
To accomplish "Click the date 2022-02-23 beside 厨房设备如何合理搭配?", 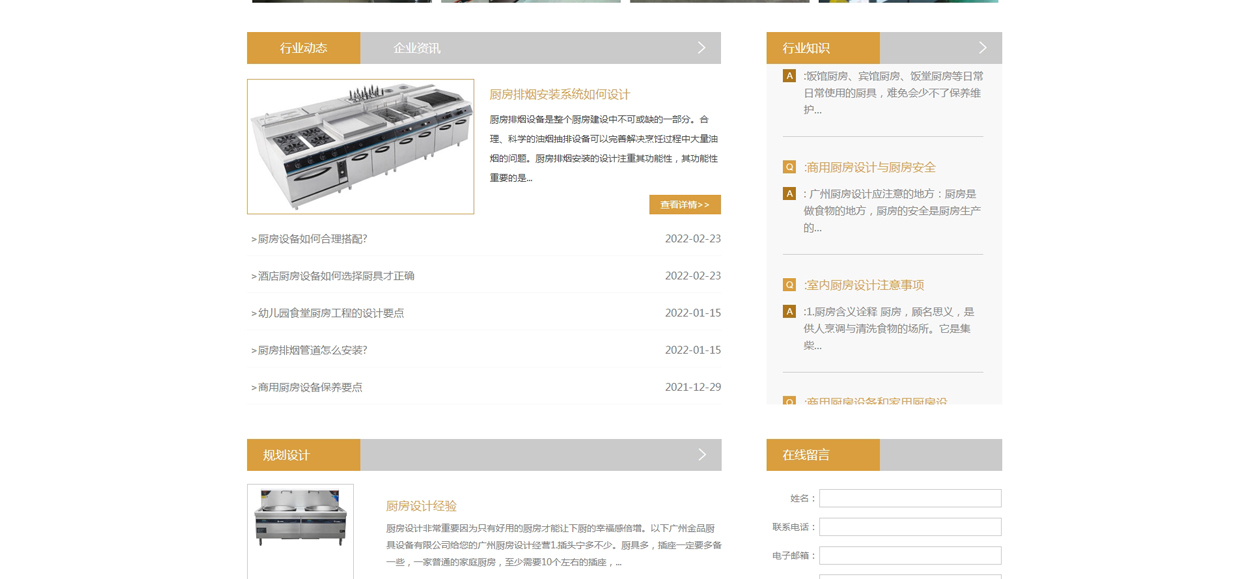I will (693, 239).
